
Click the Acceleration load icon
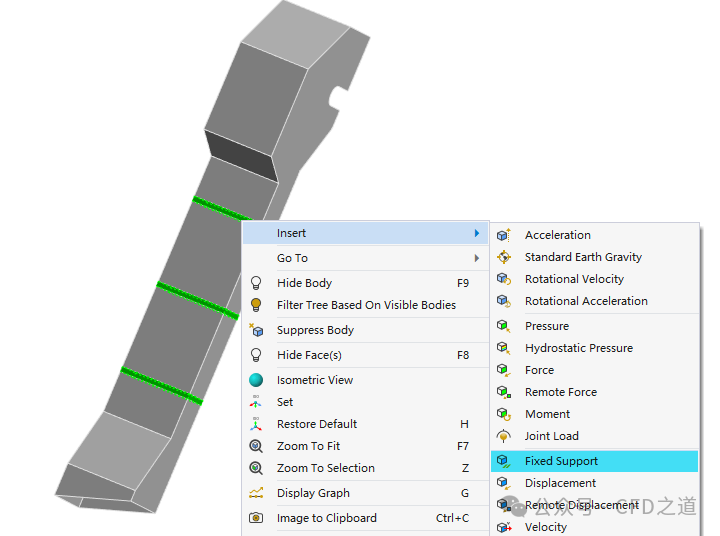(x=504, y=235)
